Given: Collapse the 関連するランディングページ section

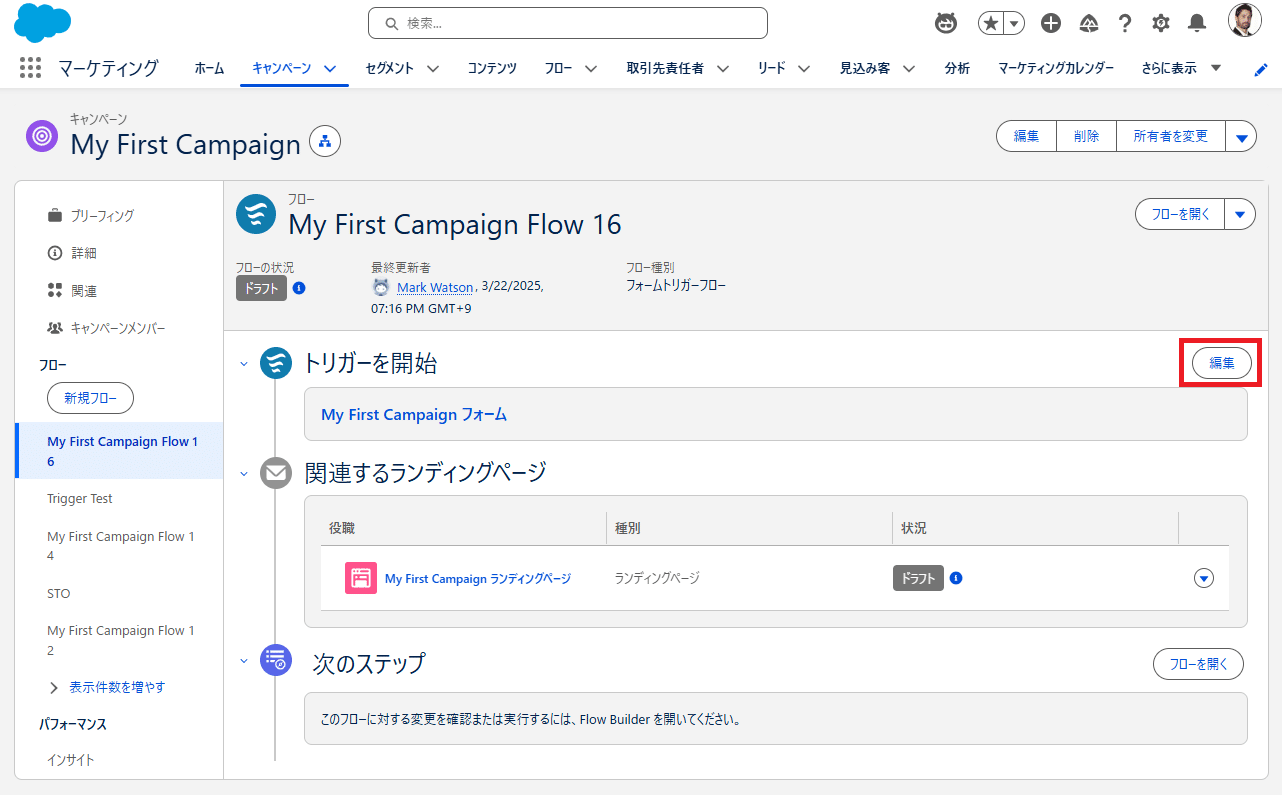Looking at the screenshot, I should click(243, 473).
